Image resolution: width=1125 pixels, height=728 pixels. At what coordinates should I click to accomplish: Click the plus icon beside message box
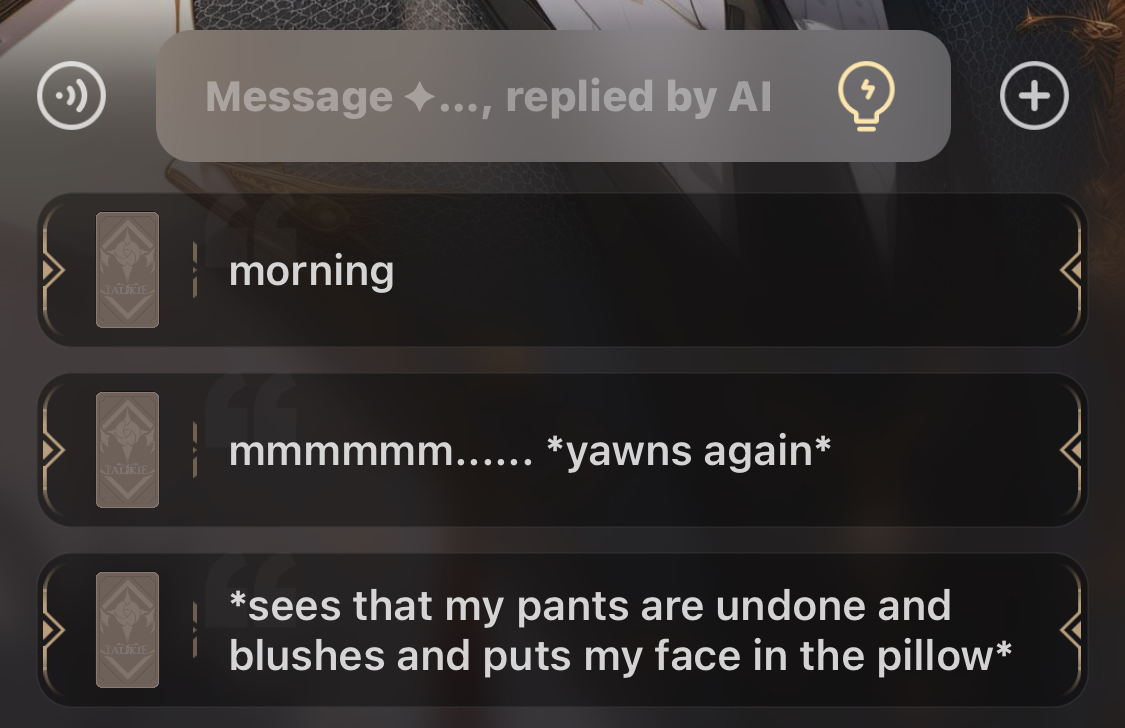1034,95
